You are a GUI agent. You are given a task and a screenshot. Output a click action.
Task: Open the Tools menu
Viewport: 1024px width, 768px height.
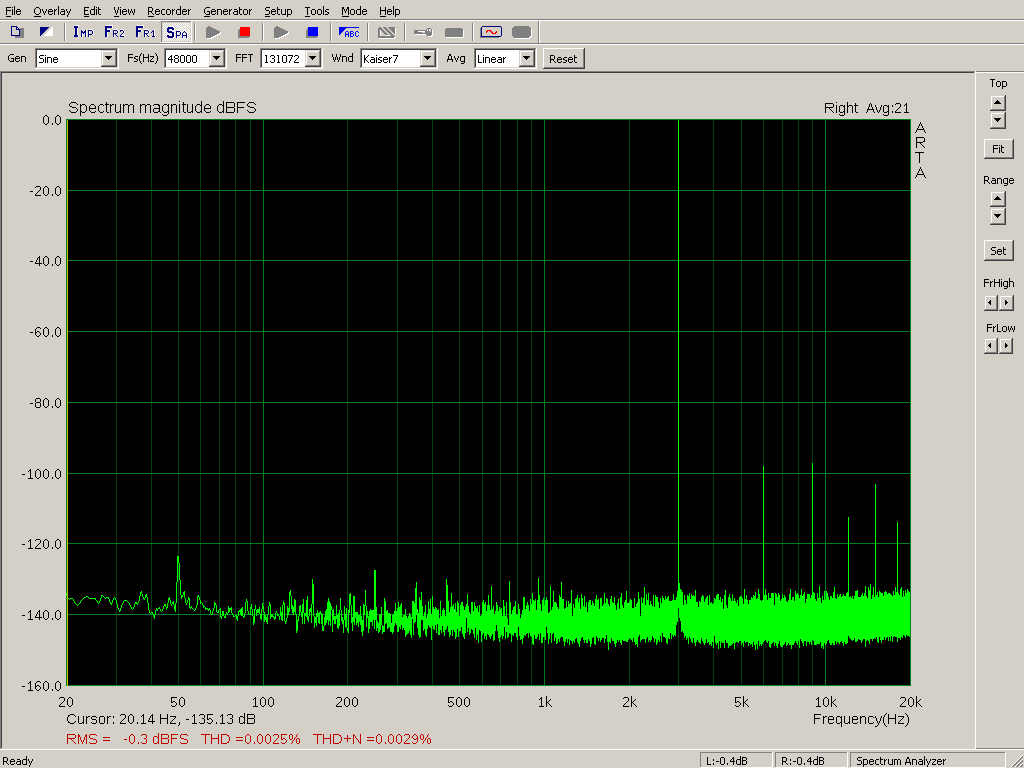[x=317, y=11]
